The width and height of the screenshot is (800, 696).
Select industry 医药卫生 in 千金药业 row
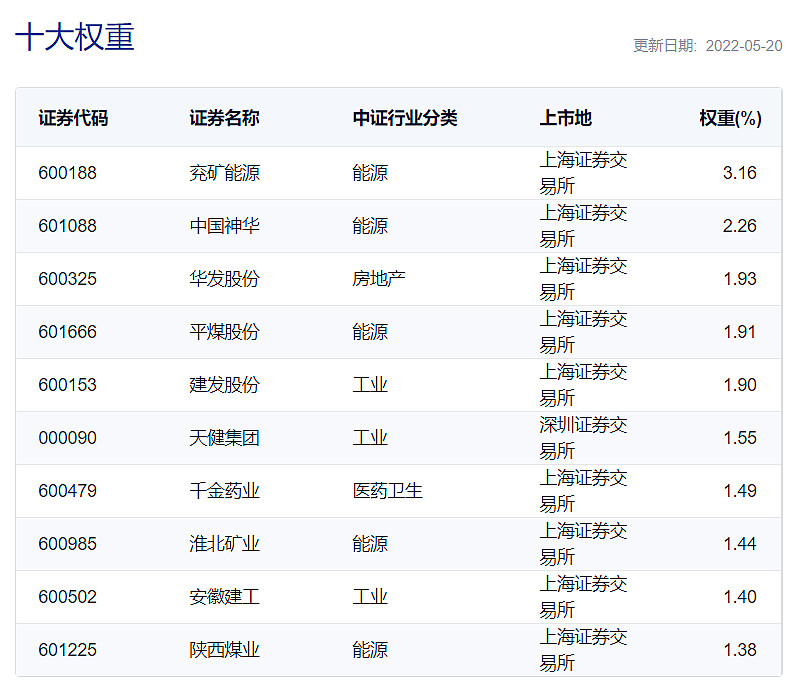(x=388, y=491)
